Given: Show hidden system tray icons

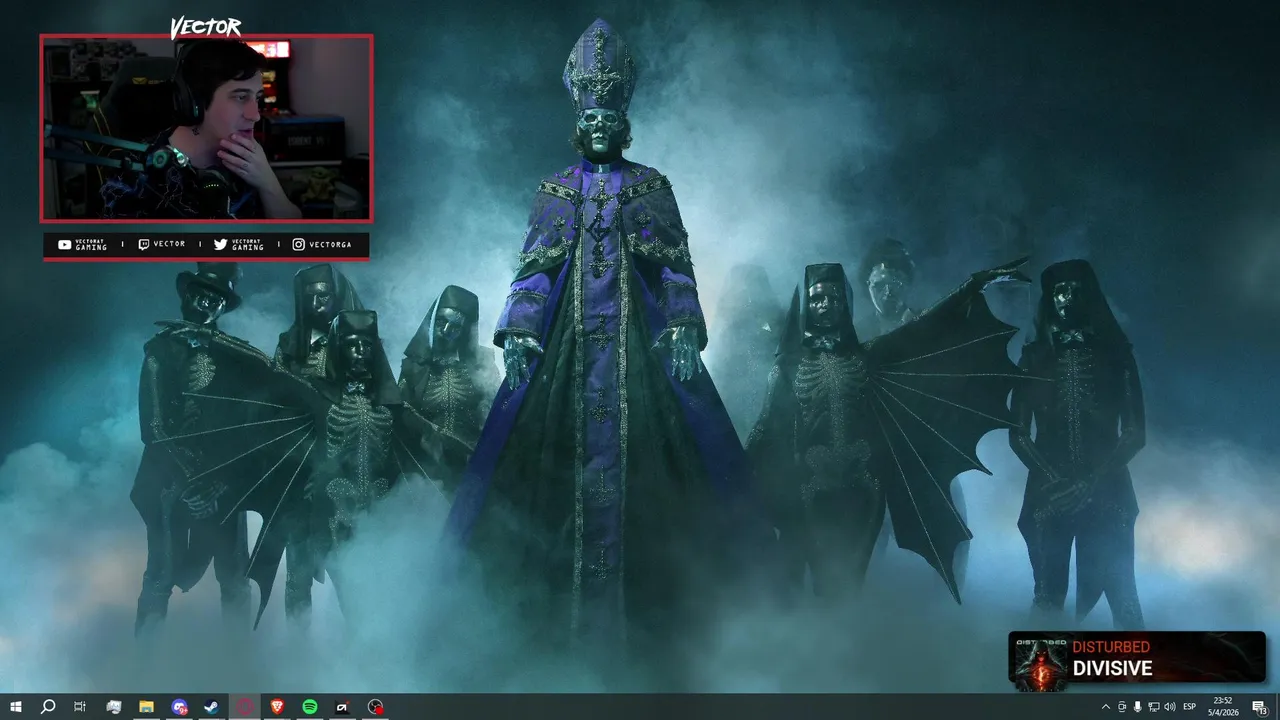Looking at the screenshot, I should click(1105, 707).
